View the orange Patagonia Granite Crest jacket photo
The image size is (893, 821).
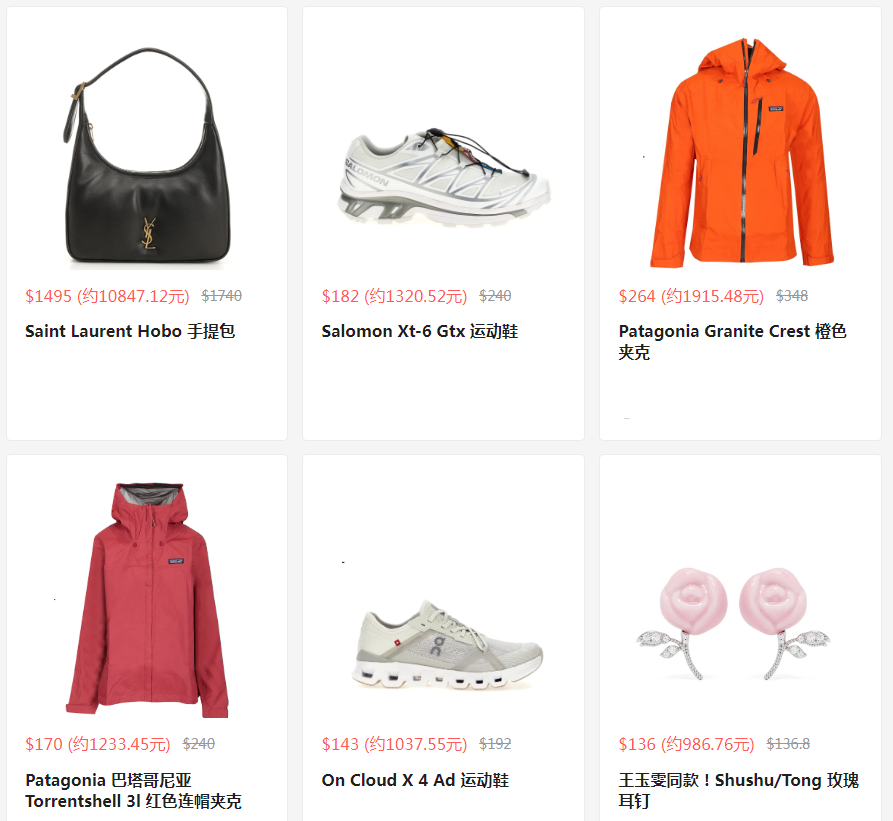[742, 152]
